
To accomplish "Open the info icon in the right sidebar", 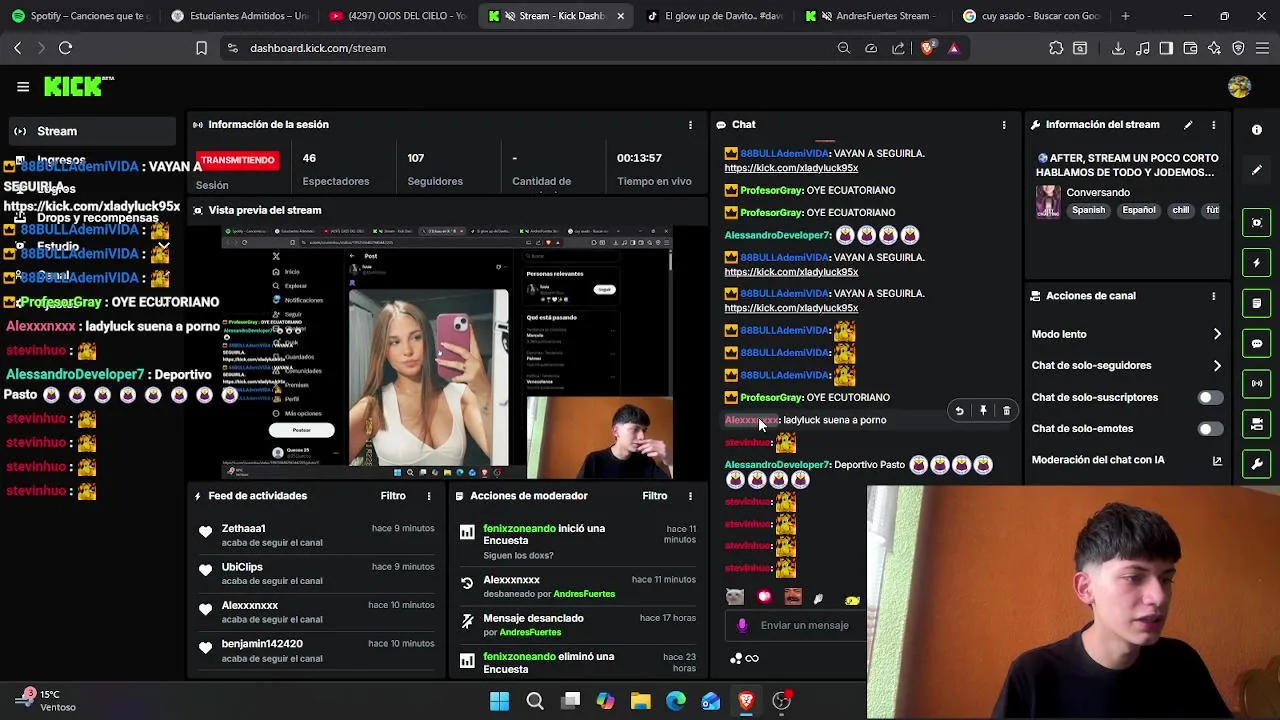I will (x=1257, y=130).
